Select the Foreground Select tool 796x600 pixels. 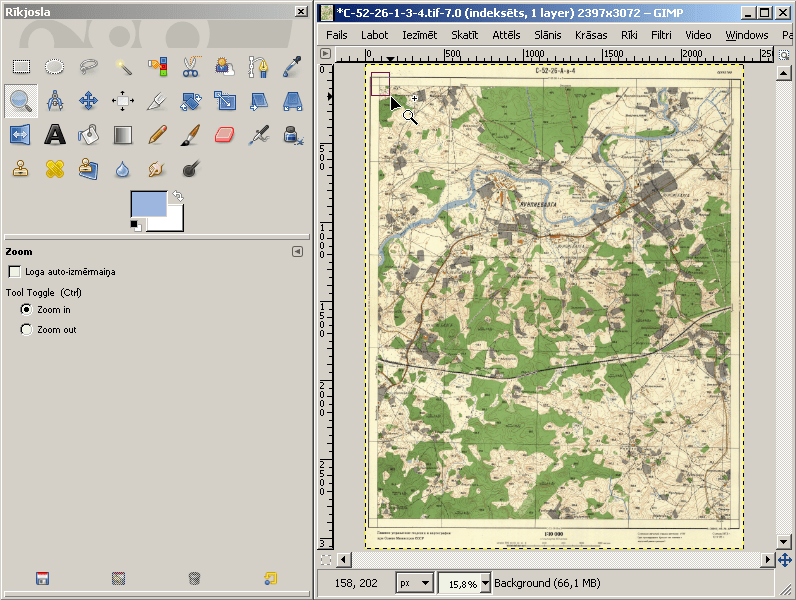coord(224,66)
